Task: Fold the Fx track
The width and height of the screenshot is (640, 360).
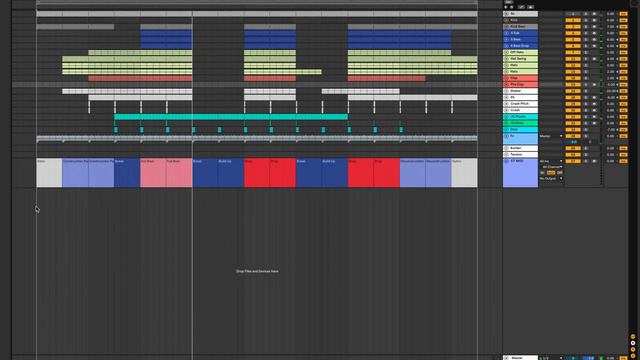Action: tap(507, 136)
